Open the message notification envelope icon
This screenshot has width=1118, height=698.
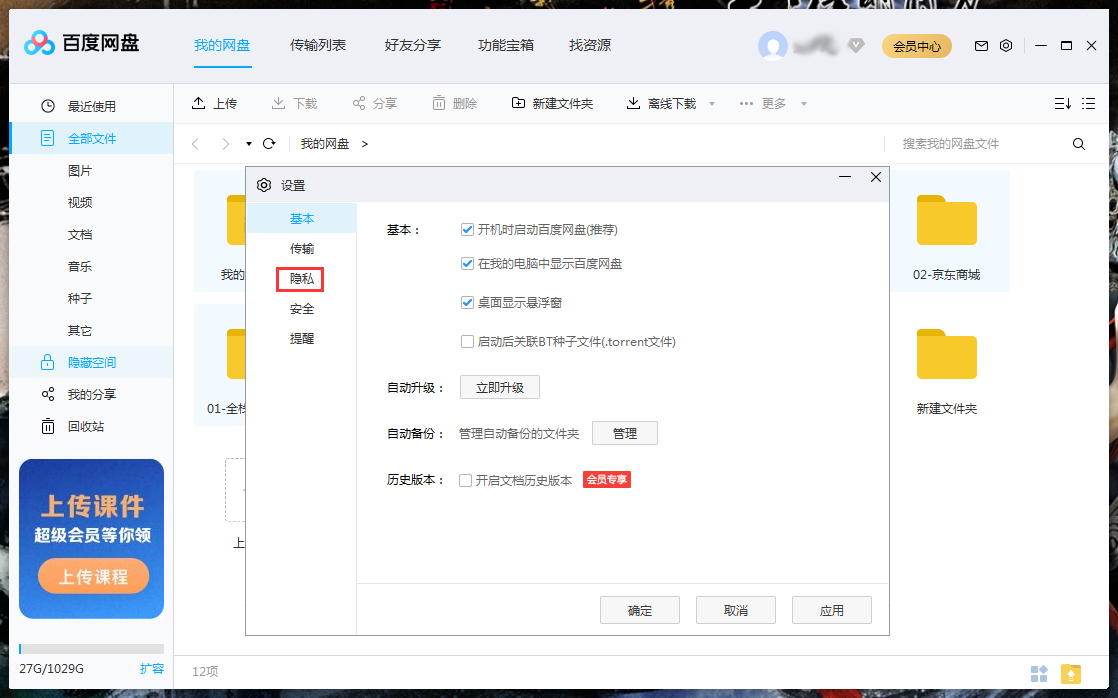point(981,45)
